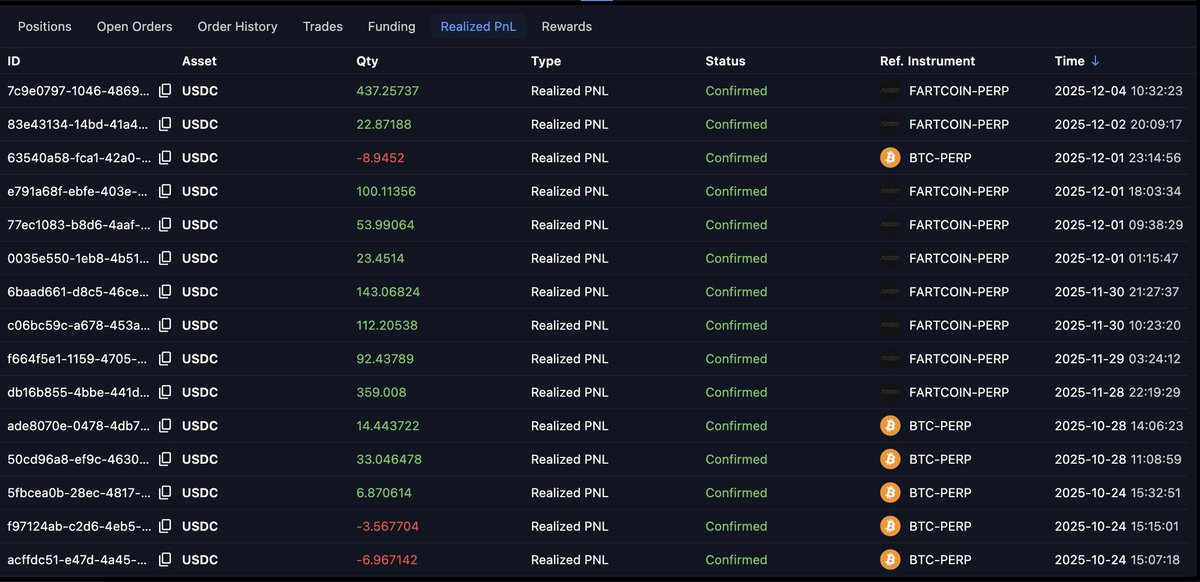Image resolution: width=1200 pixels, height=582 pixels.
Task: Click the quantity 53.99064
Action: point(385,225)
